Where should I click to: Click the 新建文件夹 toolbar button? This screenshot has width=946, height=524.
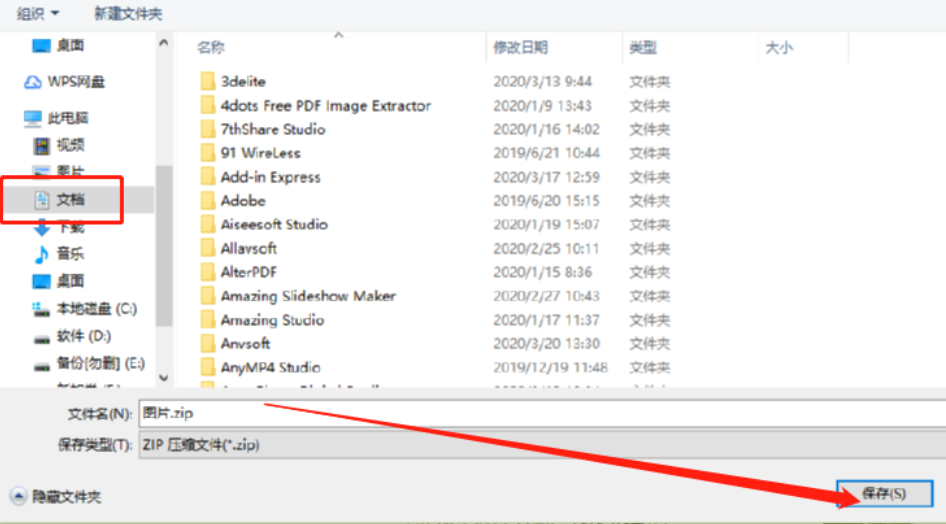(x=127, y=13)
